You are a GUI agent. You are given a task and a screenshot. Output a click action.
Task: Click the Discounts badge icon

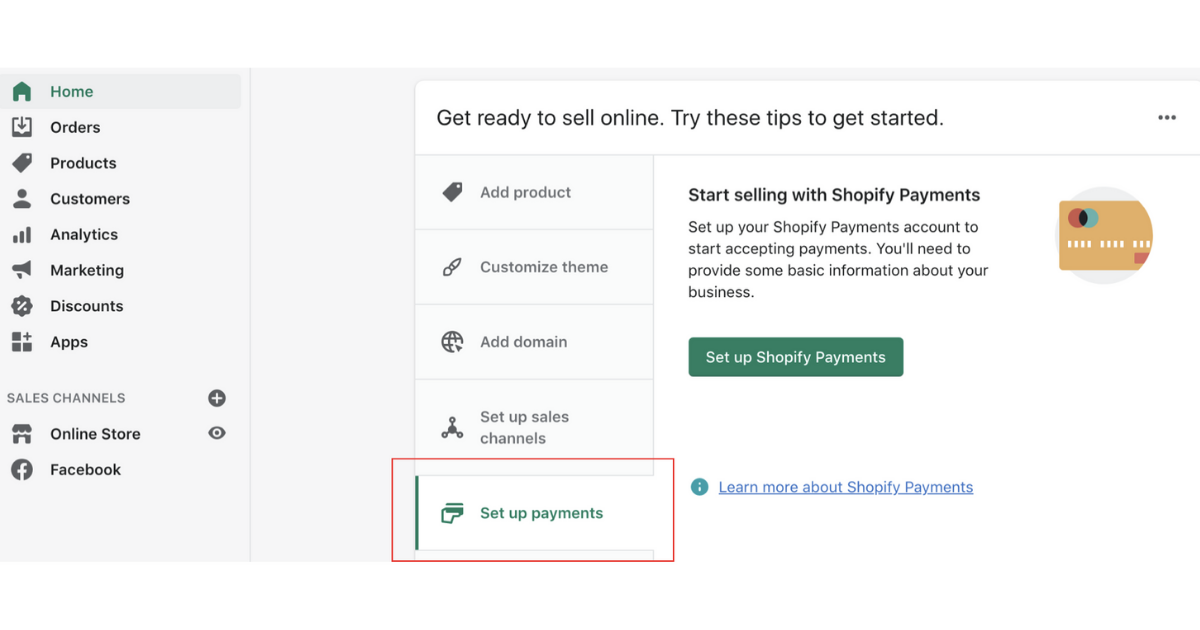click(22, 306)
